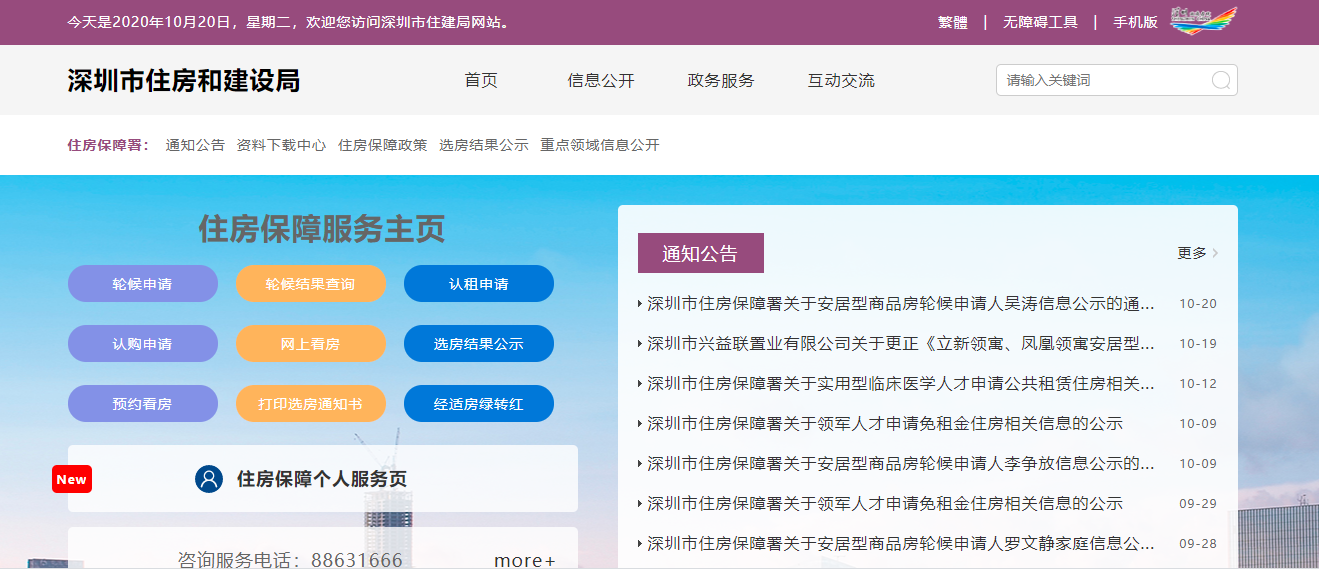Open 资料下载中心
Viewport: 1319px width, 569px height.
pyautogui.click(x=281, y=145)
